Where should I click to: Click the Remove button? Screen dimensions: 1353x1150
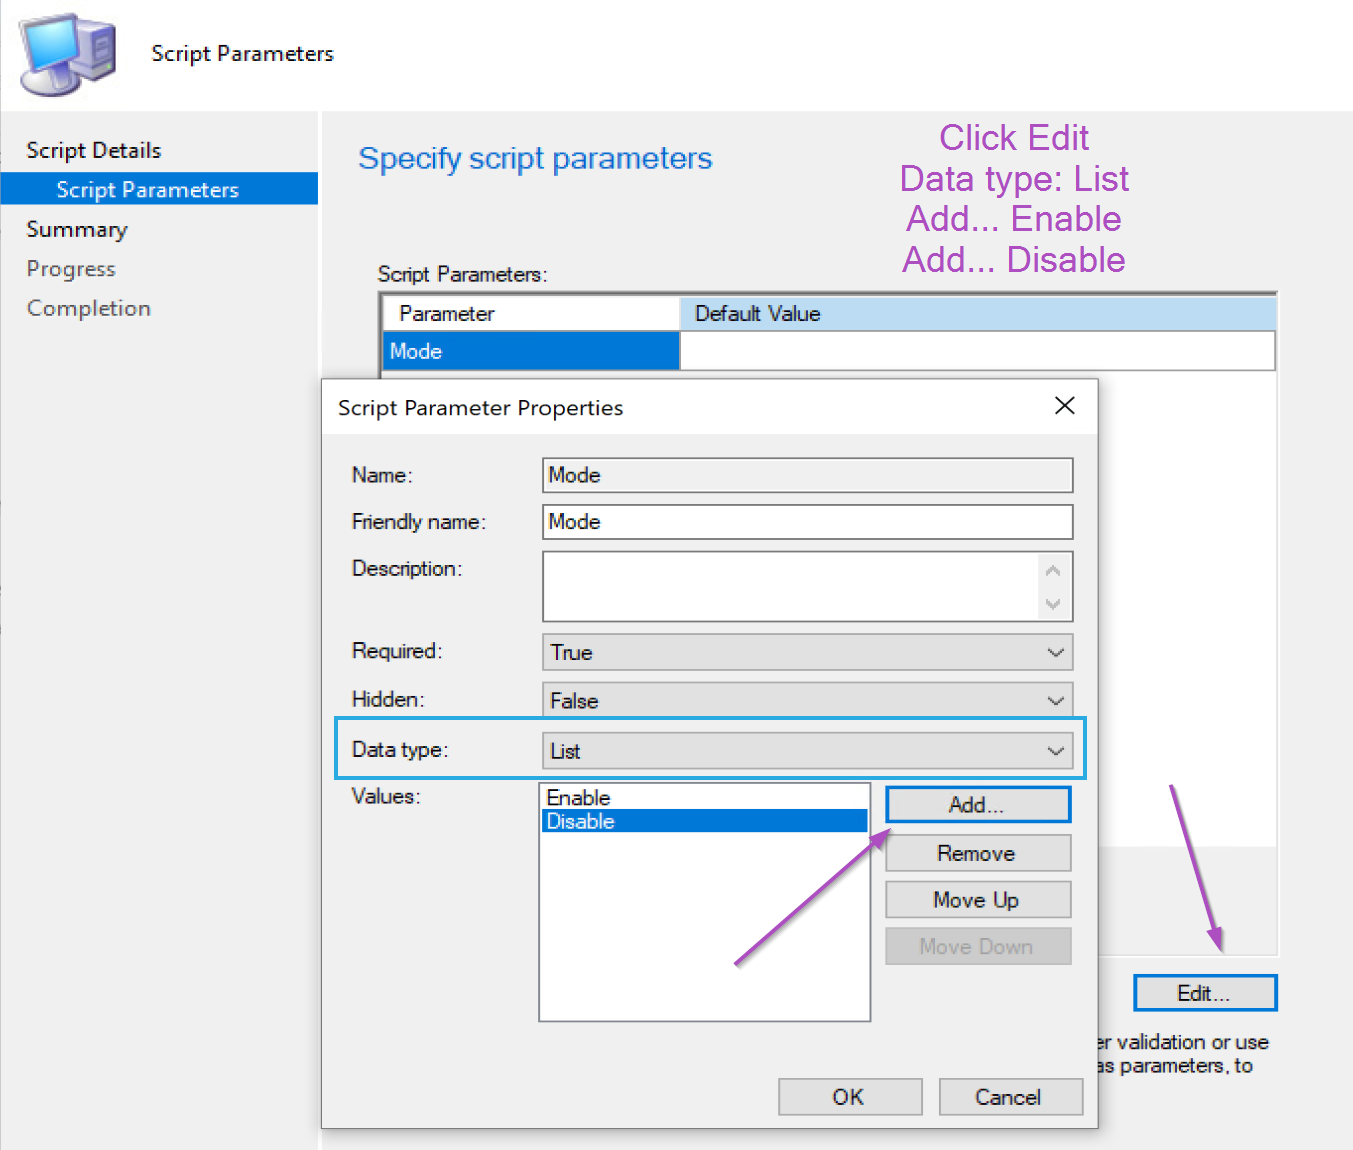977,853
